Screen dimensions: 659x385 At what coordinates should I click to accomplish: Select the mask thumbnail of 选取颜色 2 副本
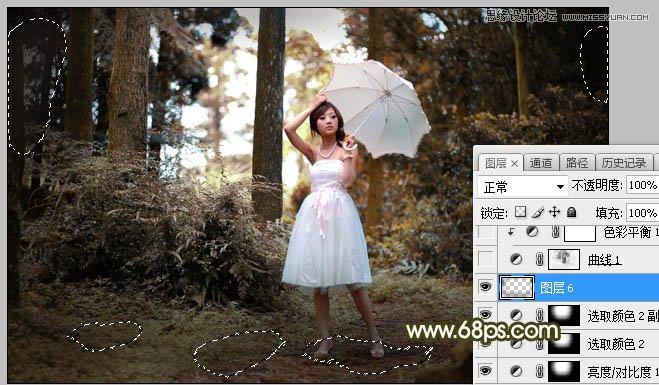click(x=564, y=315)
